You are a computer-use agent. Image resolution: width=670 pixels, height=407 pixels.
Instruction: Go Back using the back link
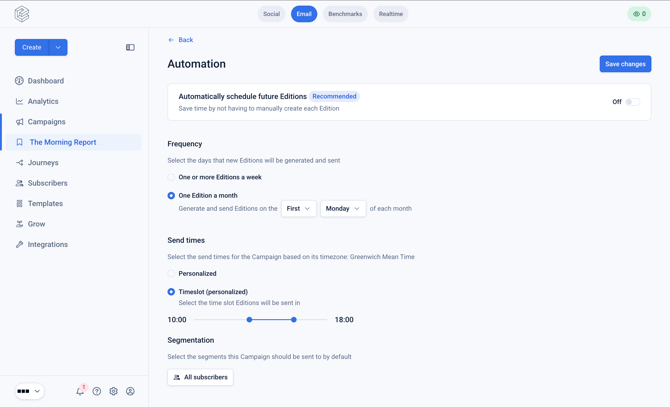(x=181, y=40)
